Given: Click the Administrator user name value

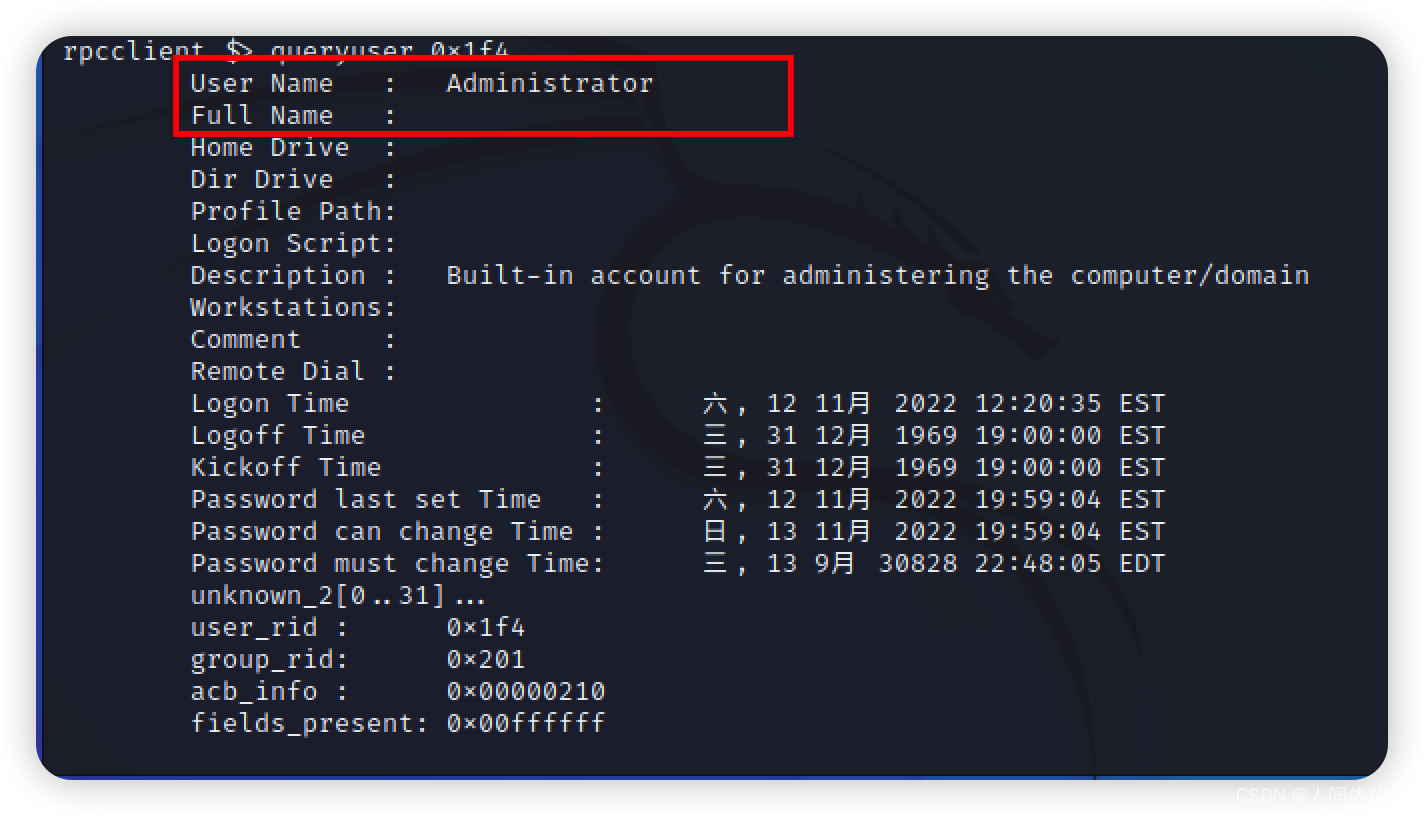Looking at the screenshot, I should [549, 83].
